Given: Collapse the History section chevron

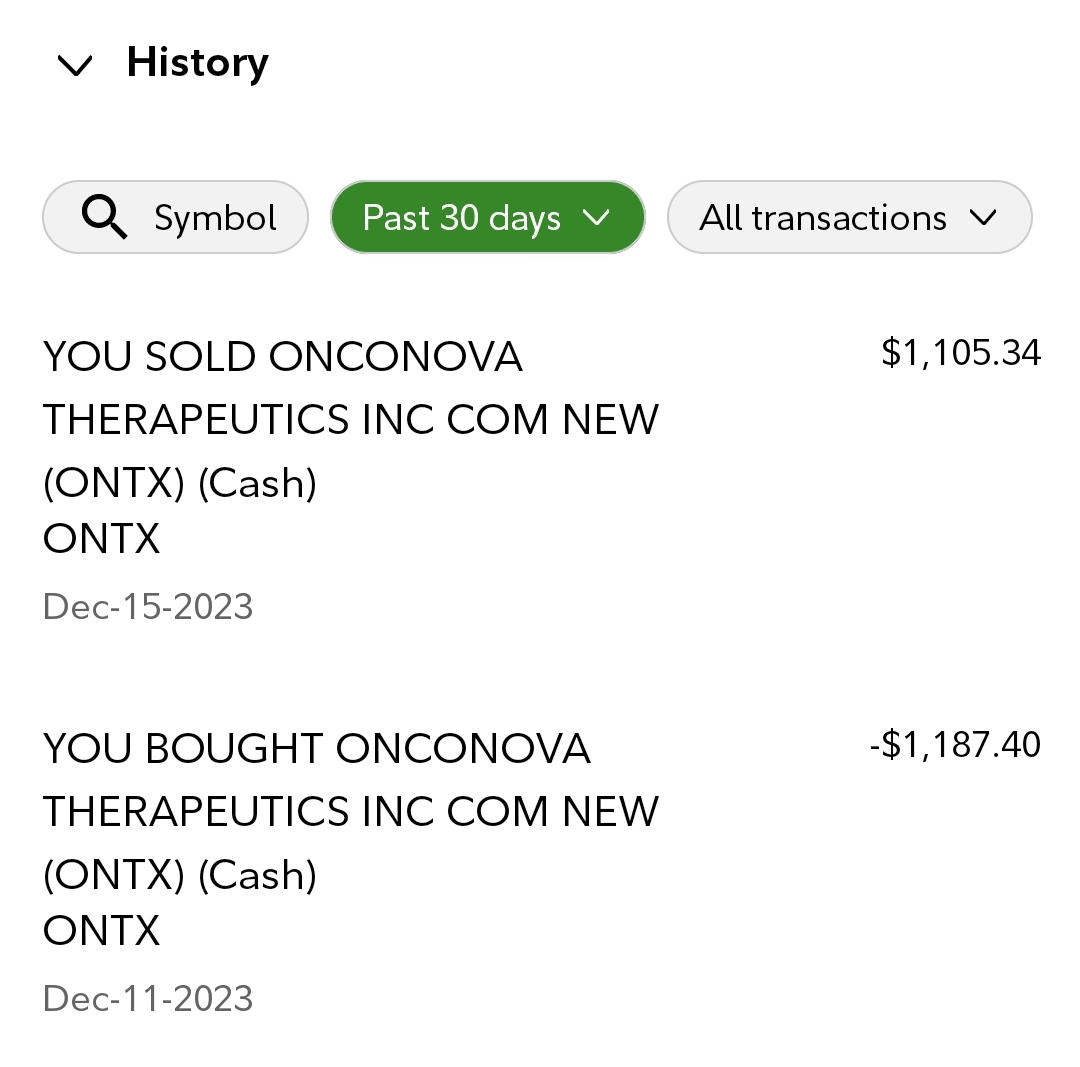Looking at the screenshot, I should tap(75, 66).
